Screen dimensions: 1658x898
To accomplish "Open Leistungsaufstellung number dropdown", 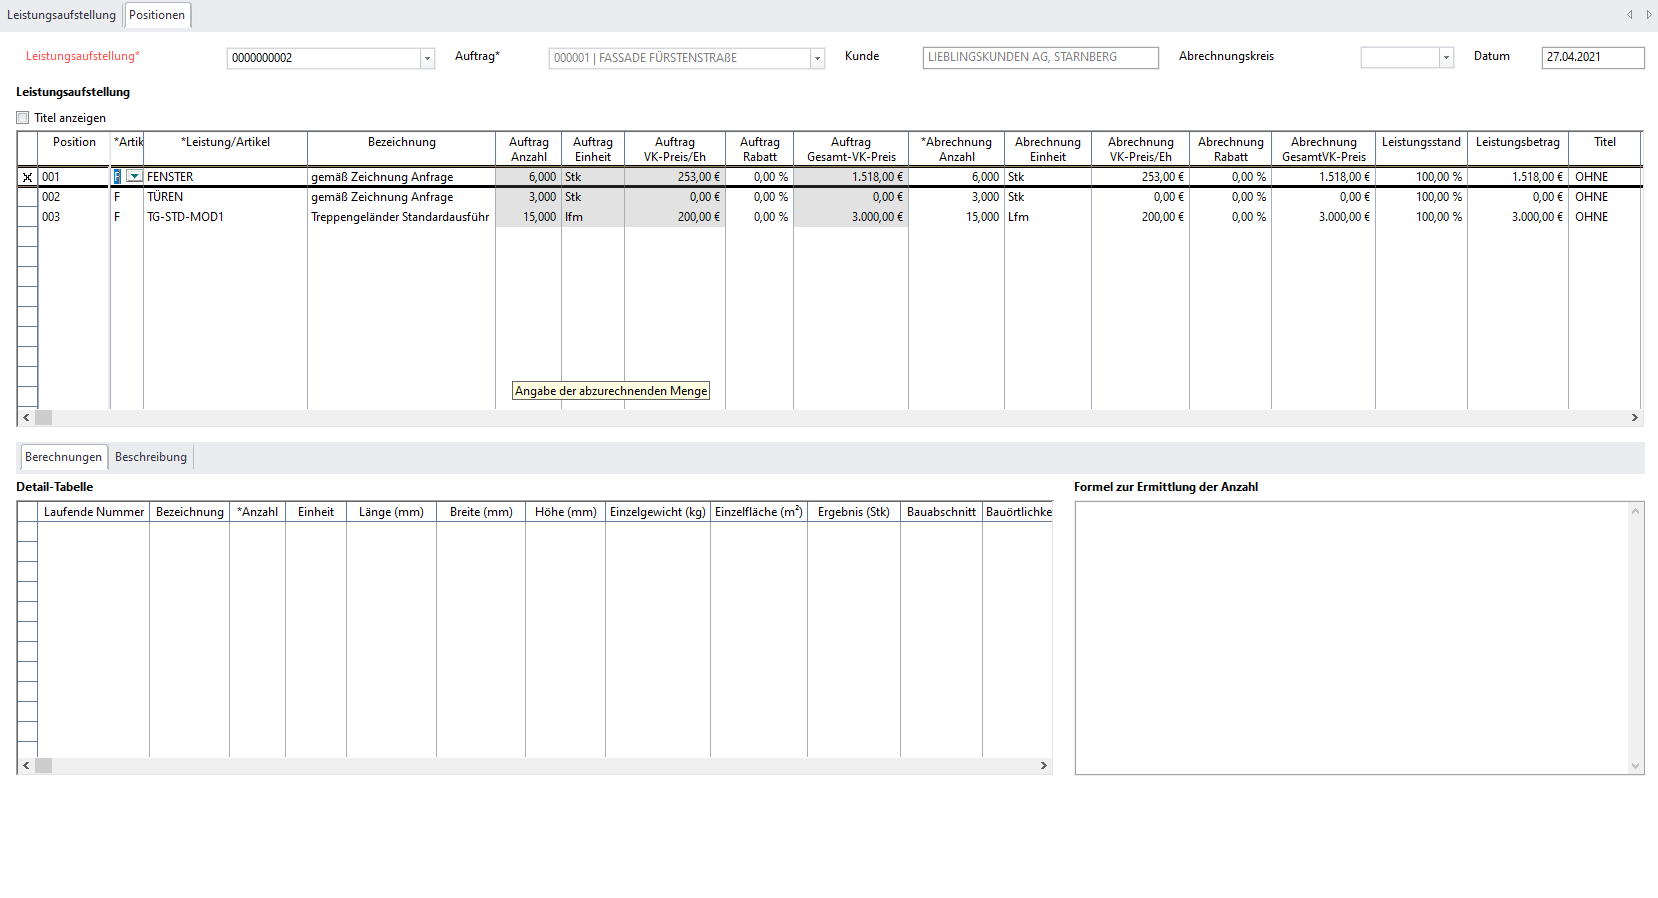I will (x=427, y=58).
